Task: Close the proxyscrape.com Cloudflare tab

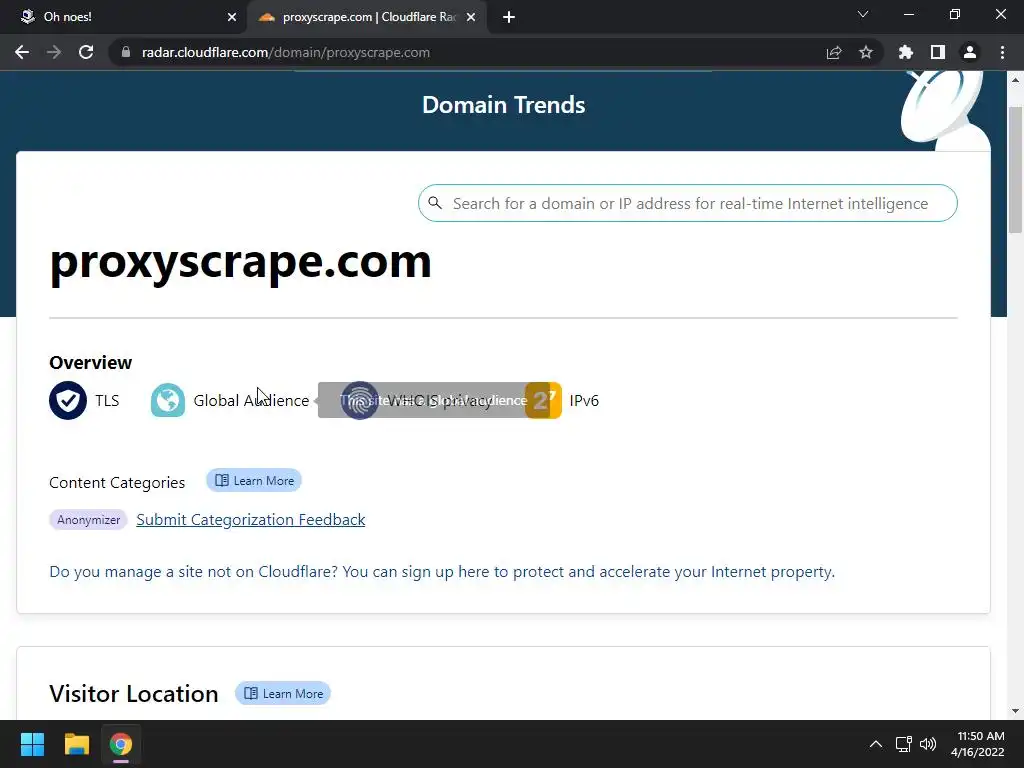Action: click(x=471, y=17)
